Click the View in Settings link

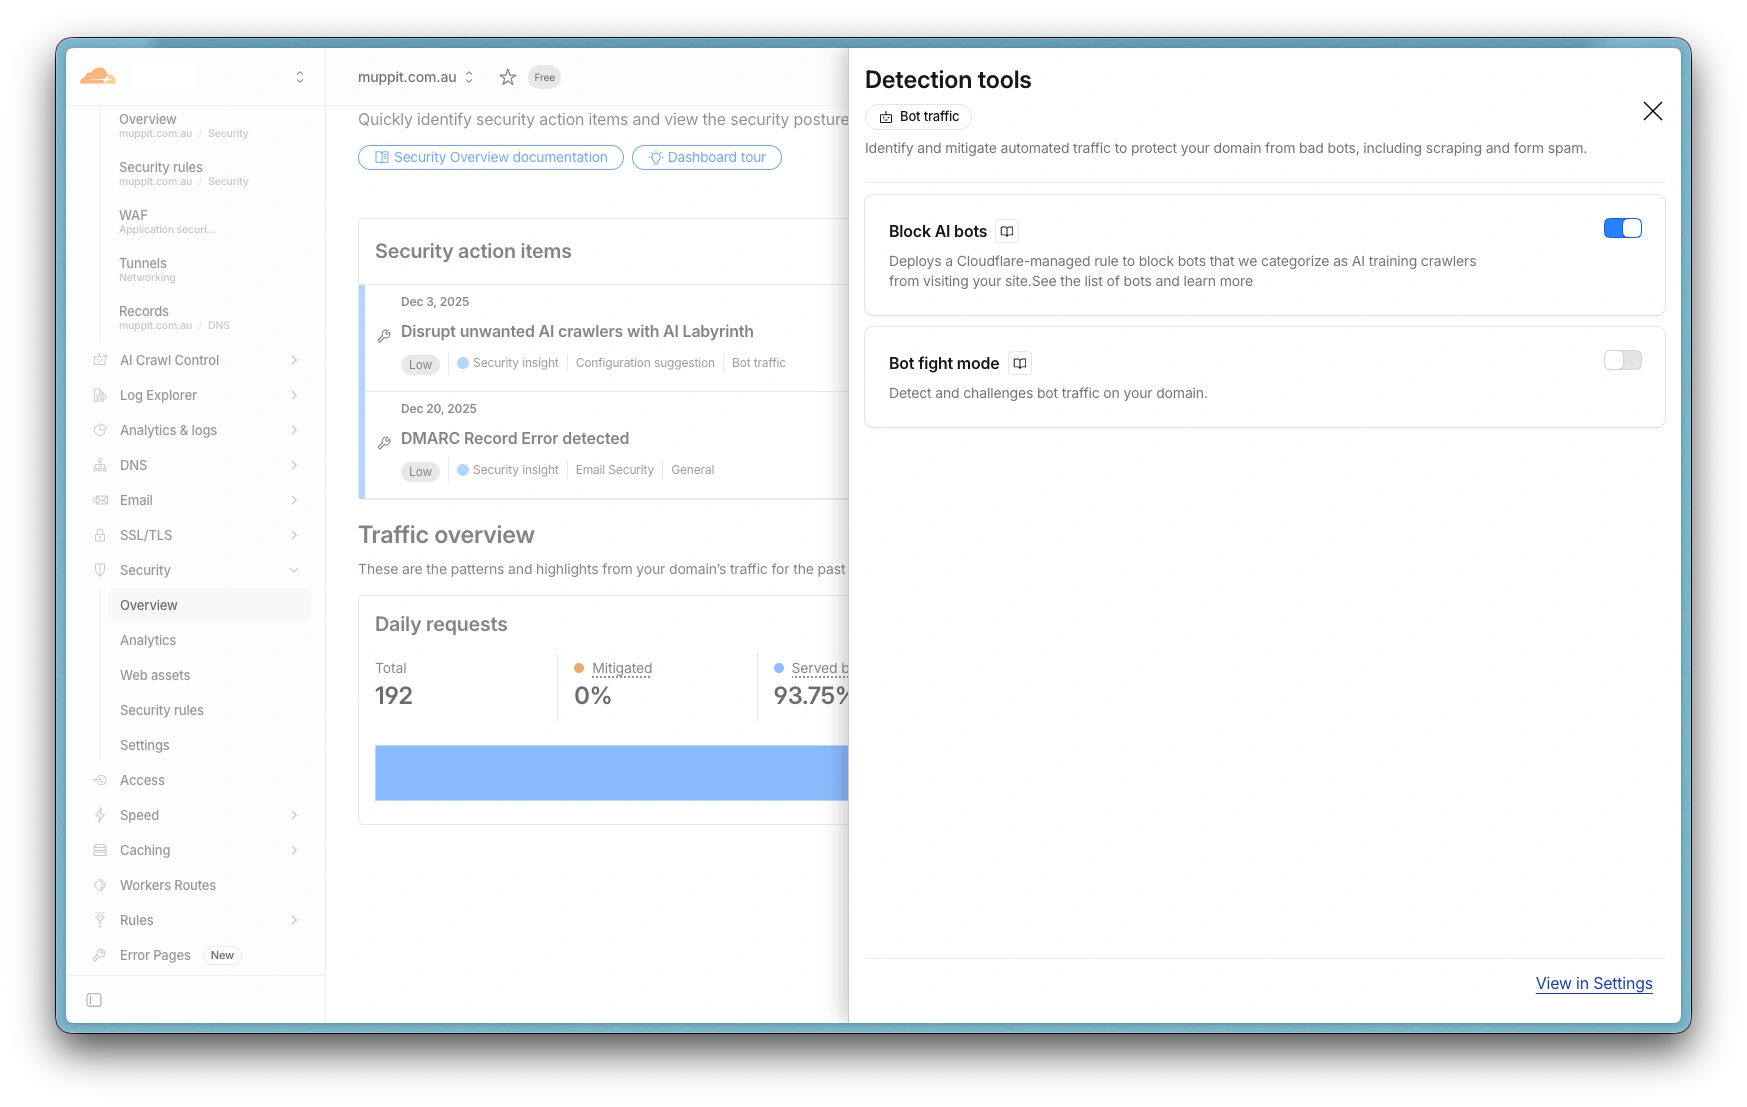pos(1593,984)
